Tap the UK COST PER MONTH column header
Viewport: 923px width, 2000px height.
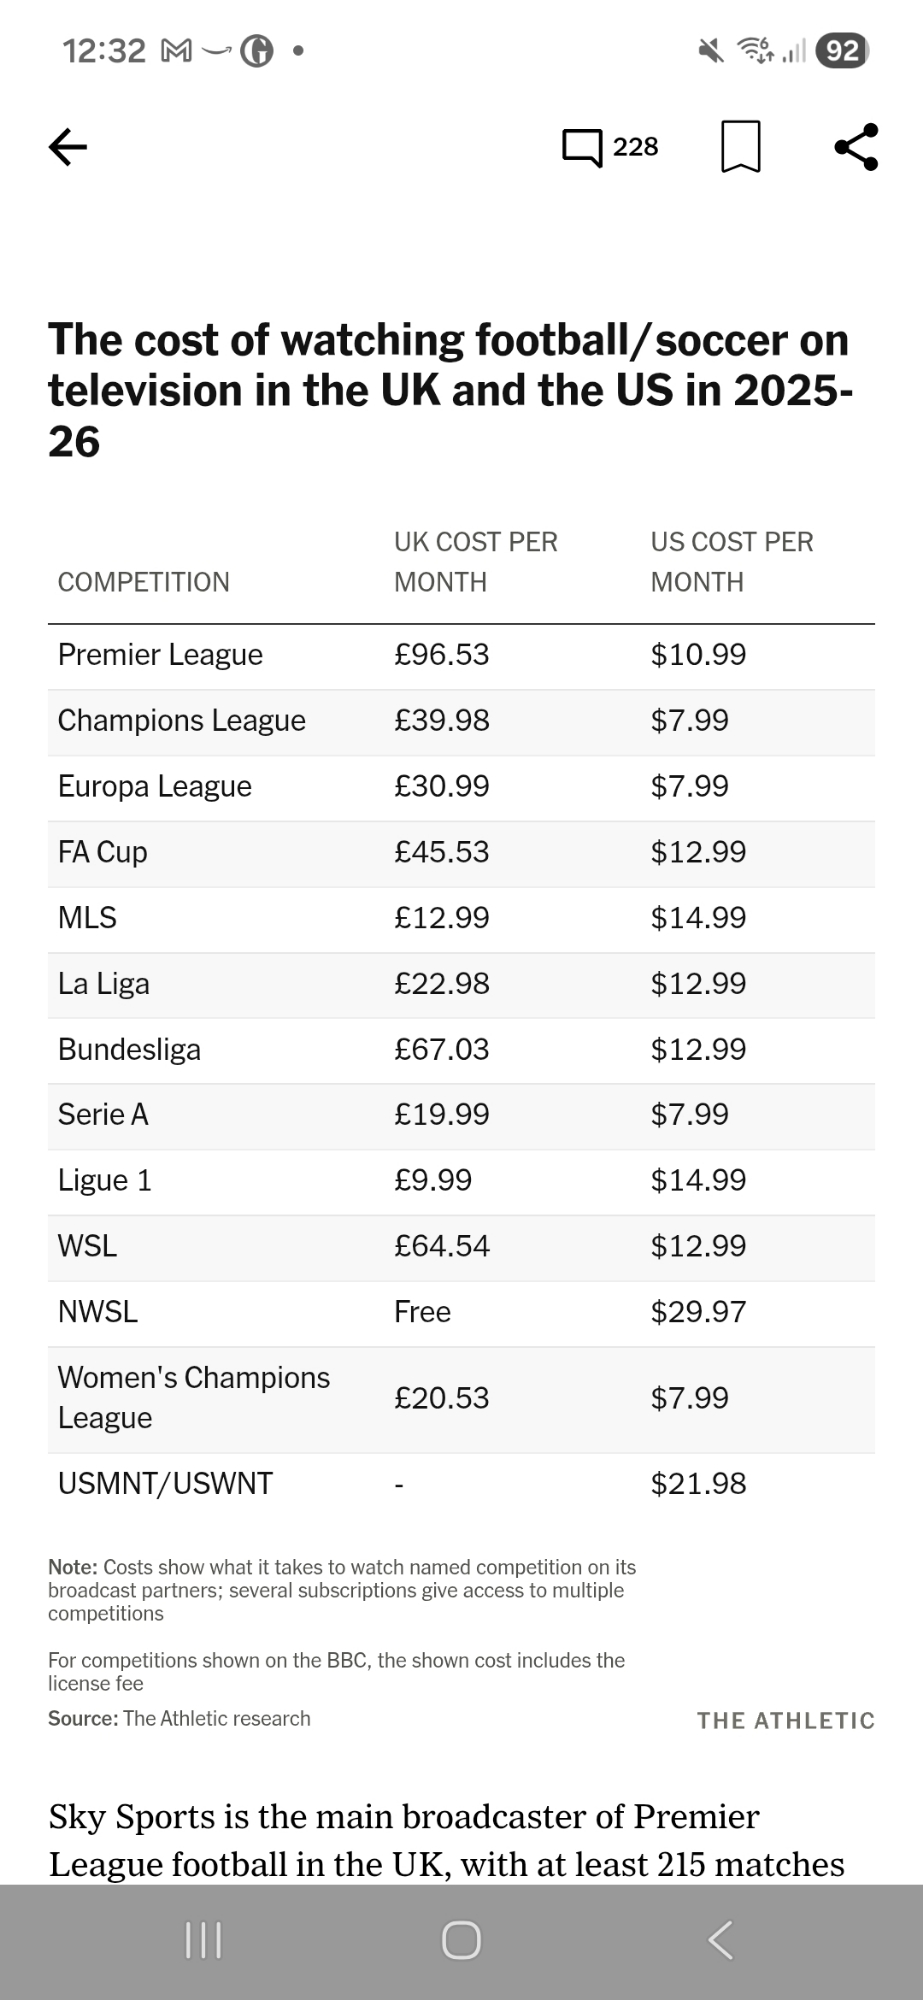[x=475, y=561]
